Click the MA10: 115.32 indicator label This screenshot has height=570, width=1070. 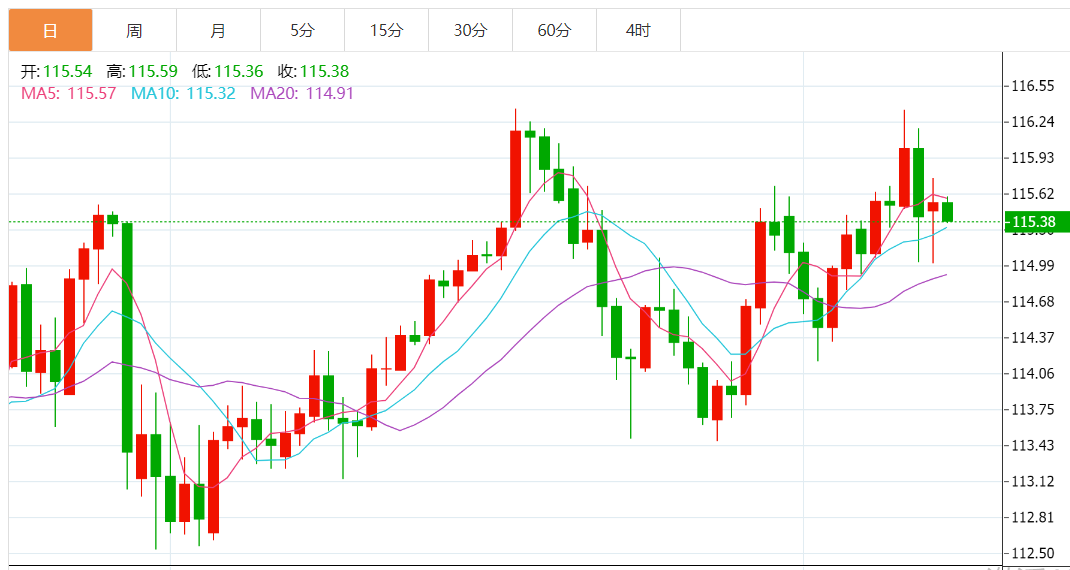(x=183, y=93)
